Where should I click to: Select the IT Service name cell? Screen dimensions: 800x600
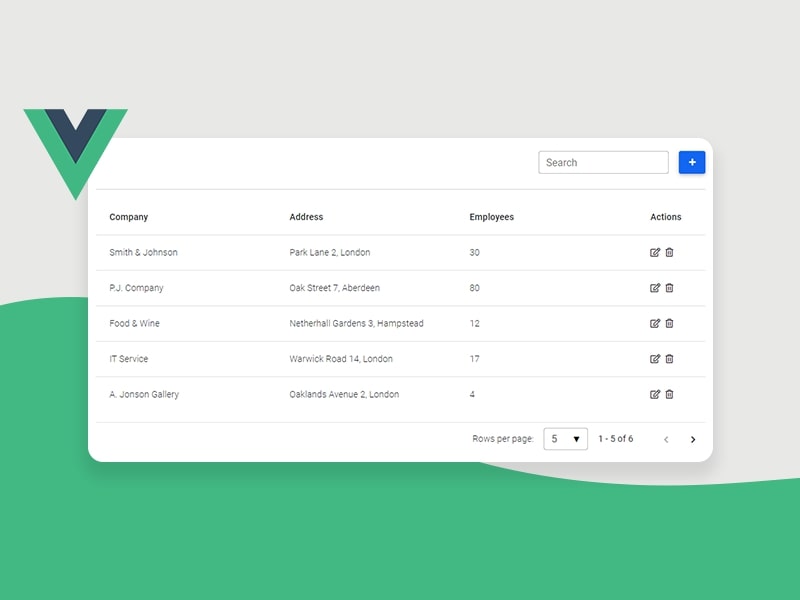click(129, 359)
